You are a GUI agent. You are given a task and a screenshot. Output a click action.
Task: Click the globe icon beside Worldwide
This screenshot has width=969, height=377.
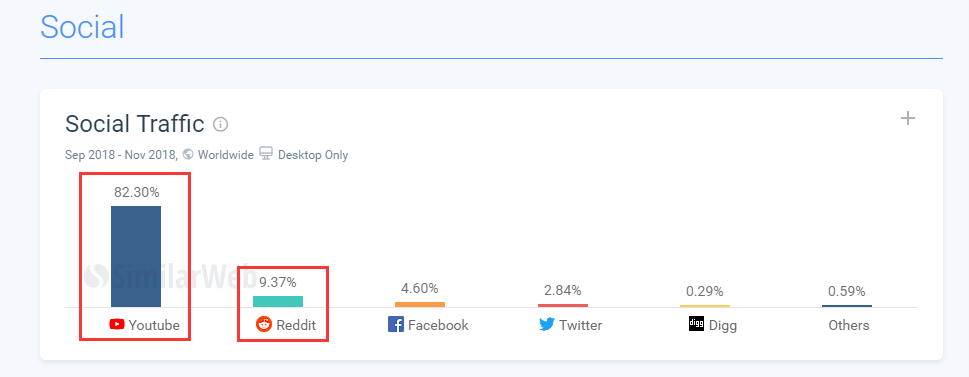[x=188, y=154]
